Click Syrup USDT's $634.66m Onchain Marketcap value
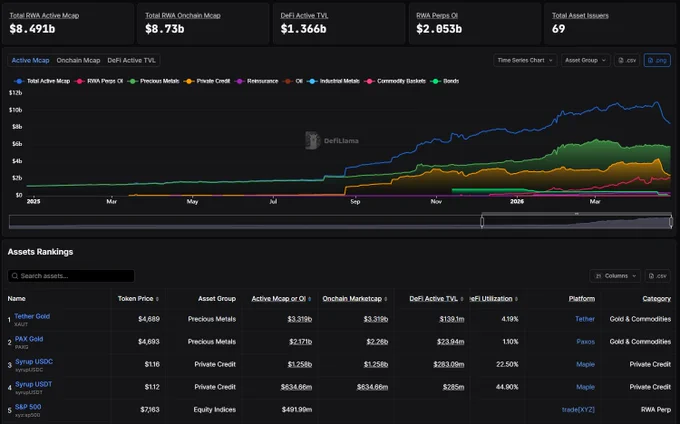 (x=372, y=387)
